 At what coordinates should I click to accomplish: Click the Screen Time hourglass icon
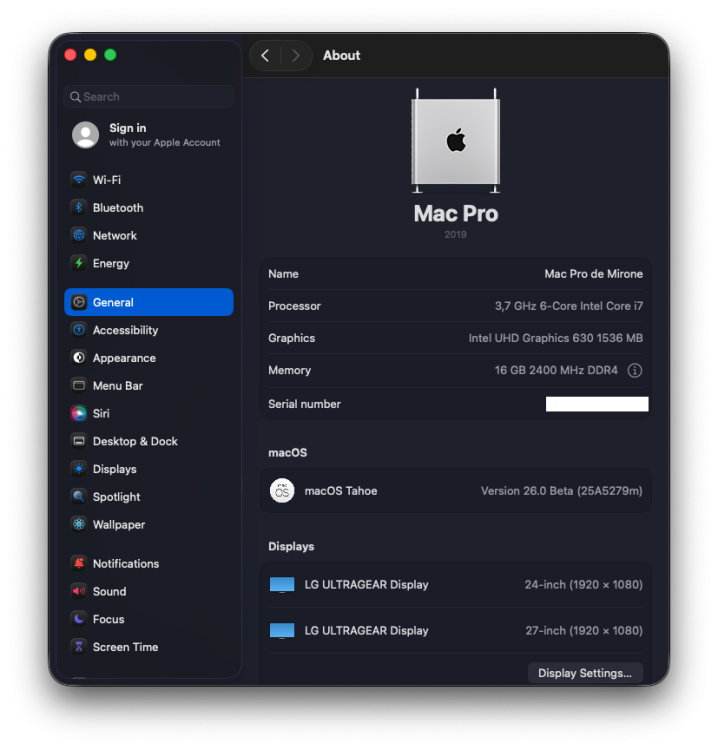click(79, 647)
